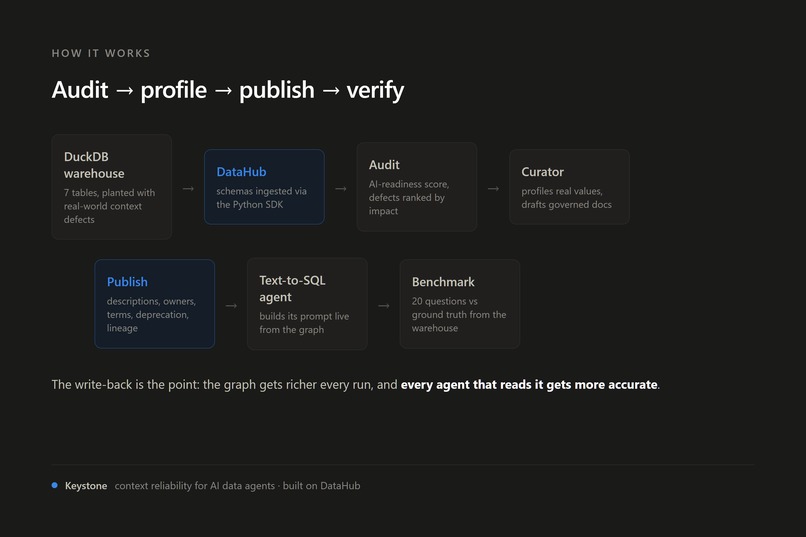This screenshot has width=806, height=537.
Task: Click 'builds its prompt live from the graph'
Action: coord(304,323)
